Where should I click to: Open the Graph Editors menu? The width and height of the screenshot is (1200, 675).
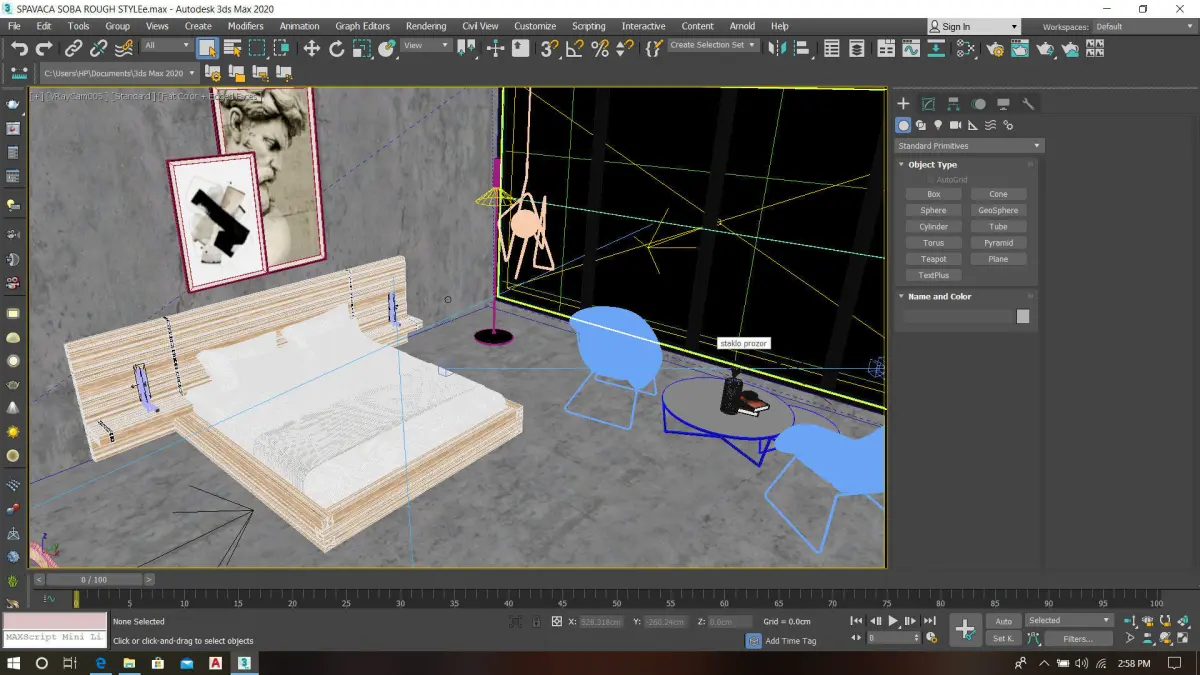point(362,26)
